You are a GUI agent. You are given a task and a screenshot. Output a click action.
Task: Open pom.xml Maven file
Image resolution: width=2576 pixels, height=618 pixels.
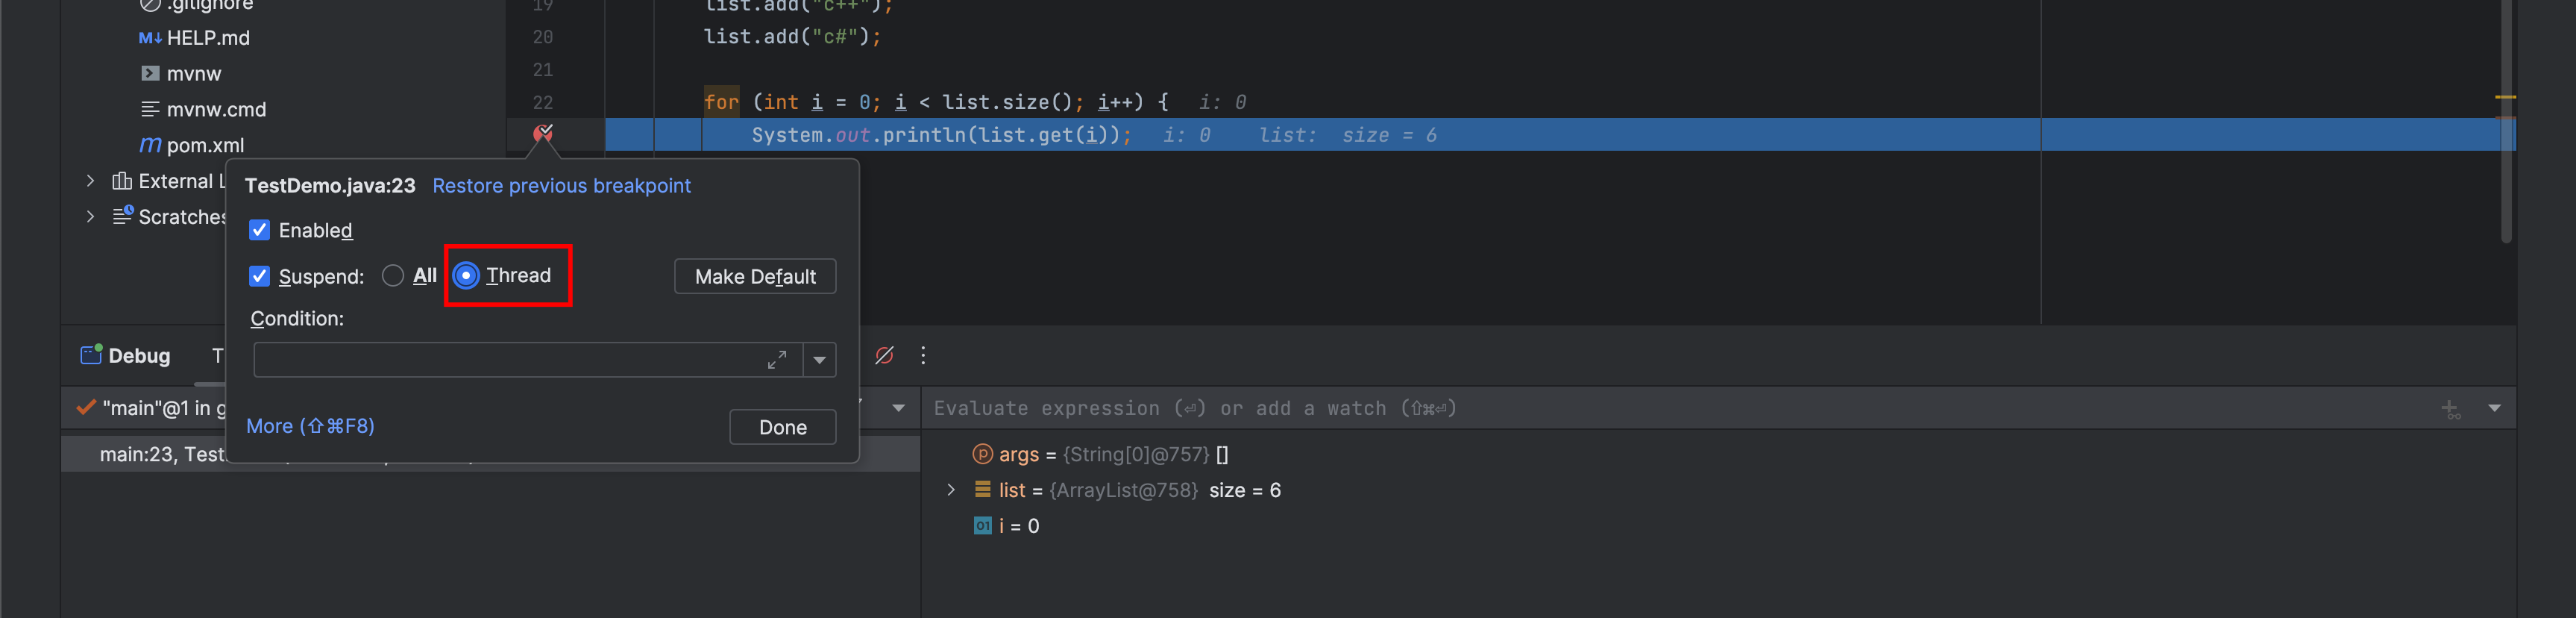pyautogui.click(x=205, y=145)
